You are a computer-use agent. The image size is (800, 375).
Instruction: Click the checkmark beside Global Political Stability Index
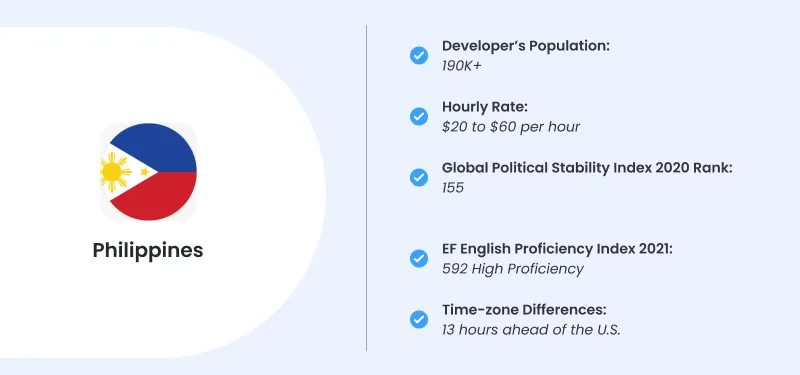click(x=419, y=178)
